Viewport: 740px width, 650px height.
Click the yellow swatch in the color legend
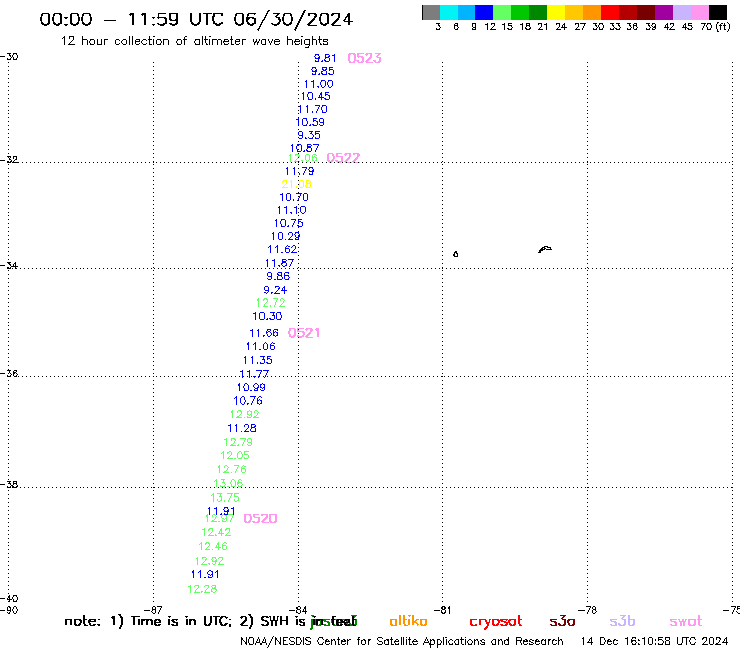point(556,12)
